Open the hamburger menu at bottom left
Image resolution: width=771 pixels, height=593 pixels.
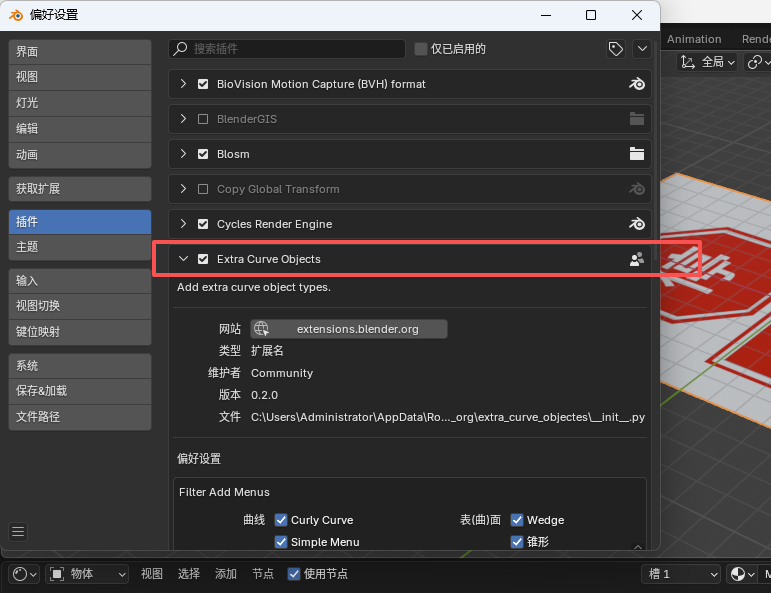coord(18,531)
